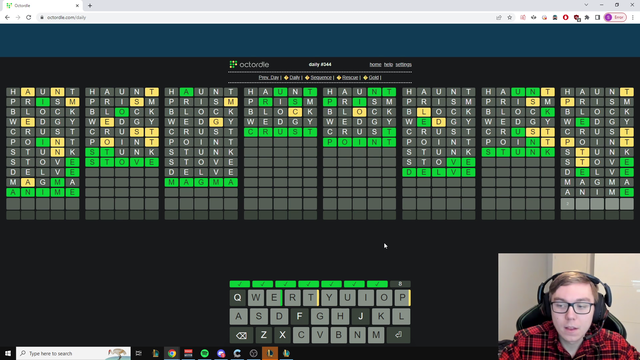The width and height of the screenshot is (640, 360).
Task: Open Chrome from the taskbar
Action: click(172, 353)
